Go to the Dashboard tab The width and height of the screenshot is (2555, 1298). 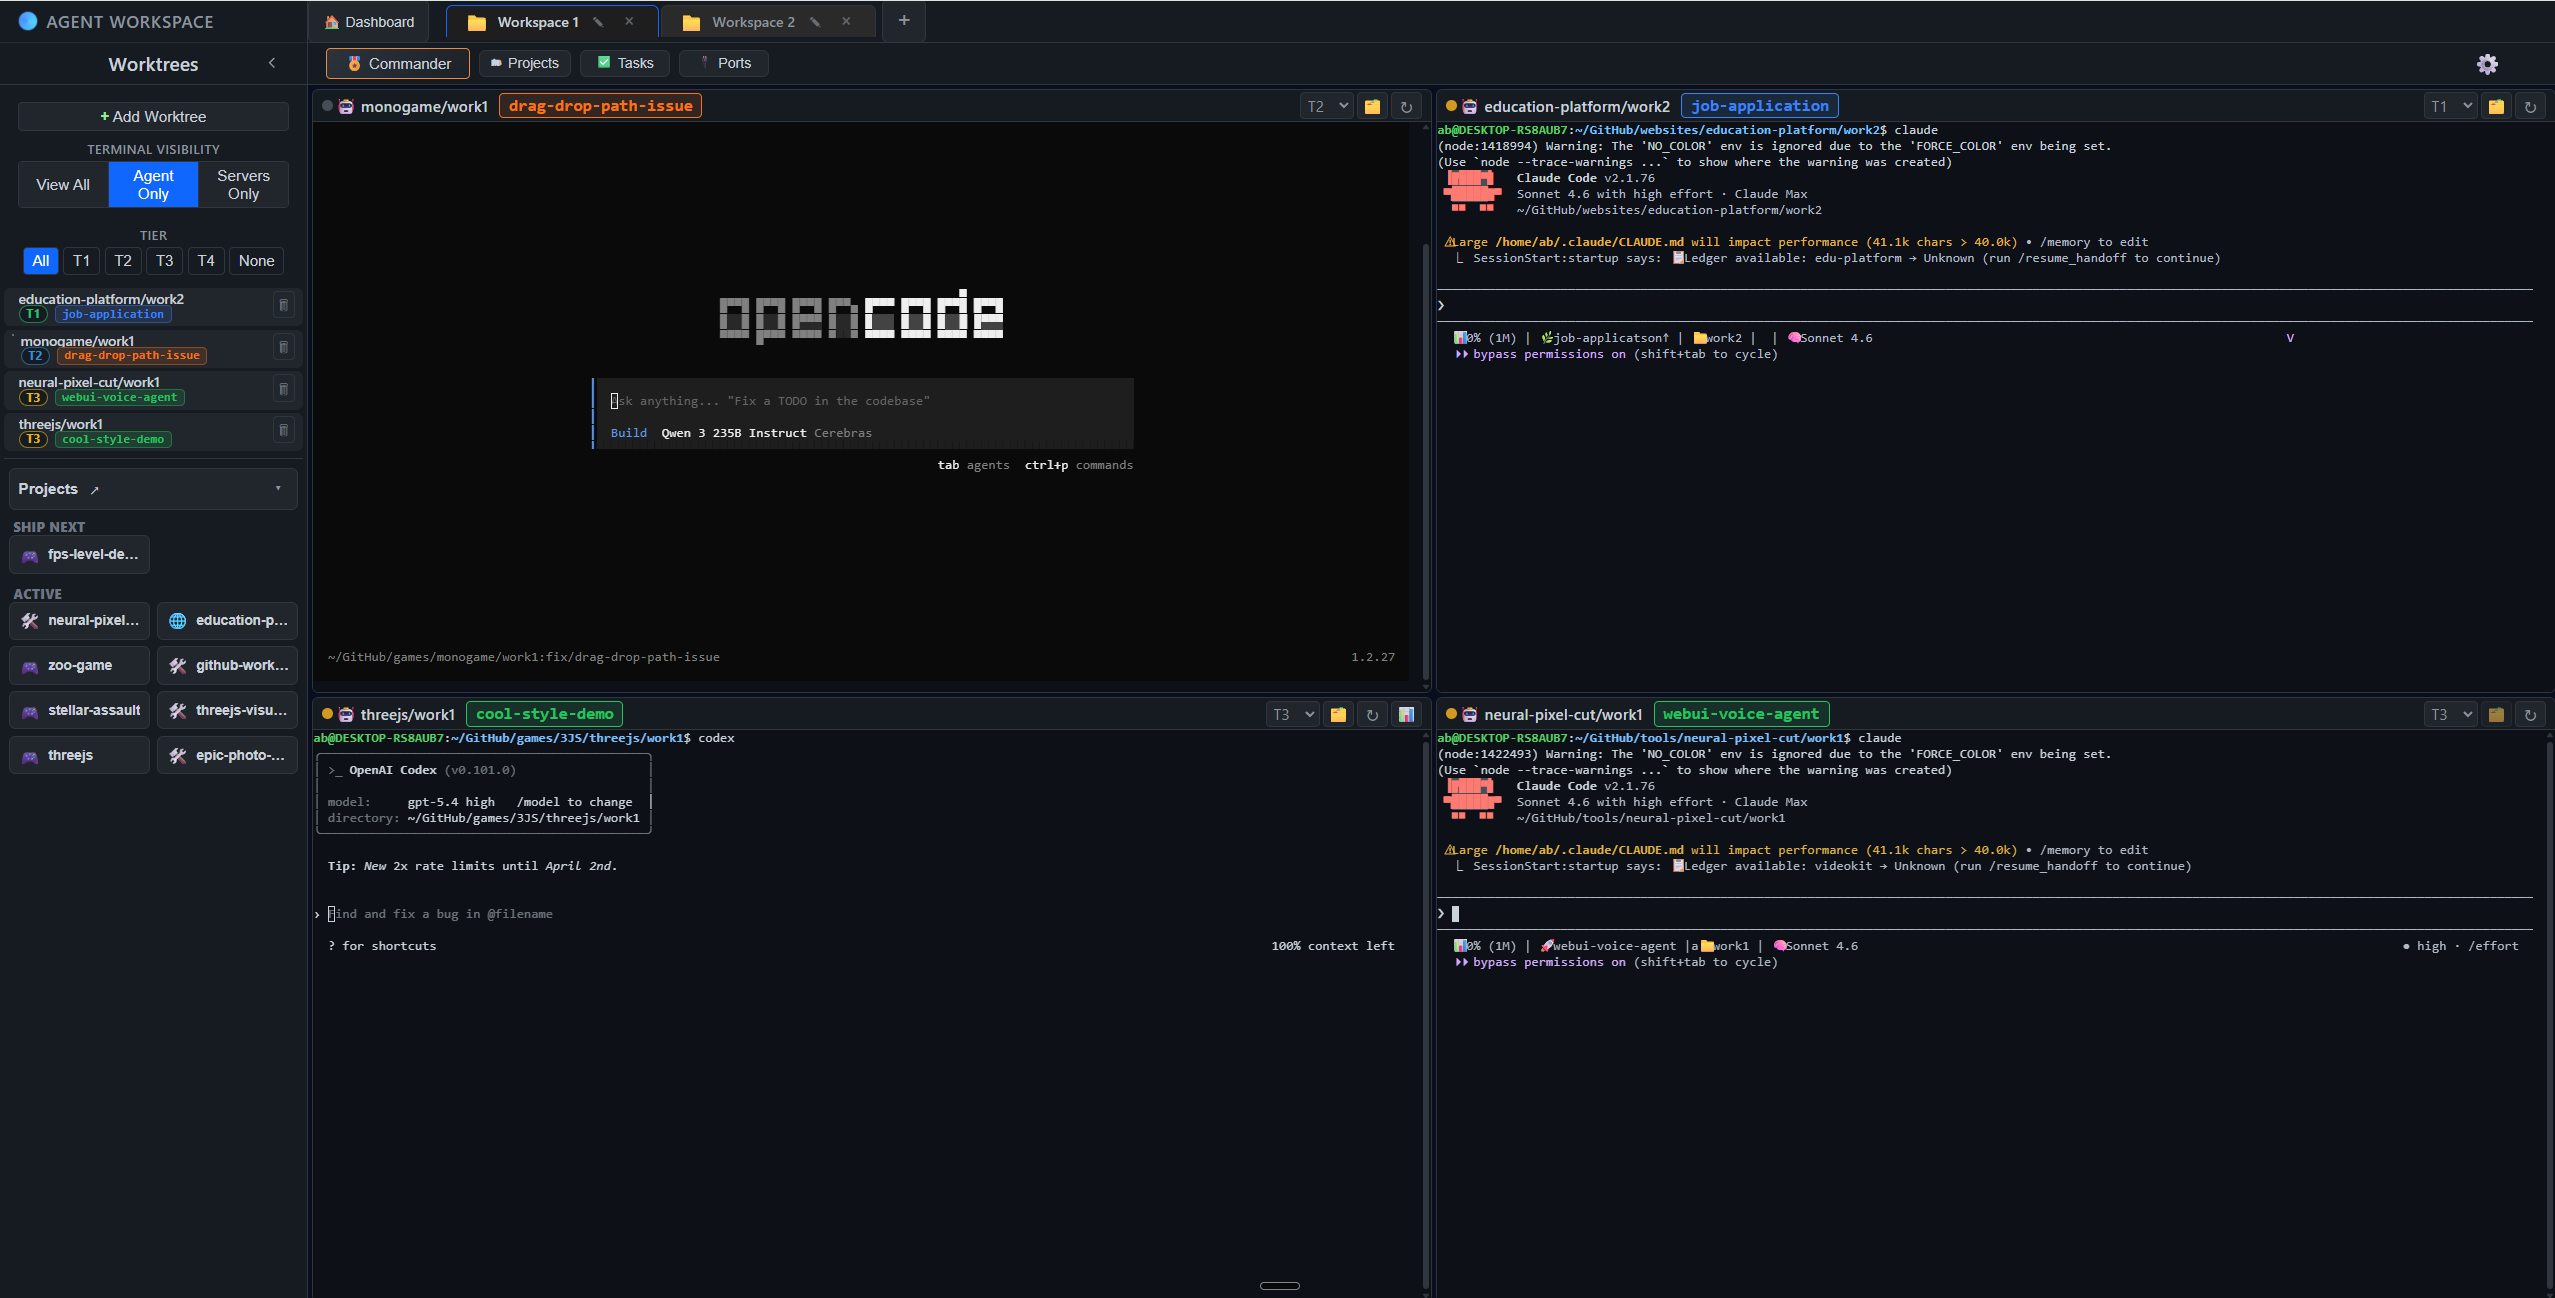369,21
